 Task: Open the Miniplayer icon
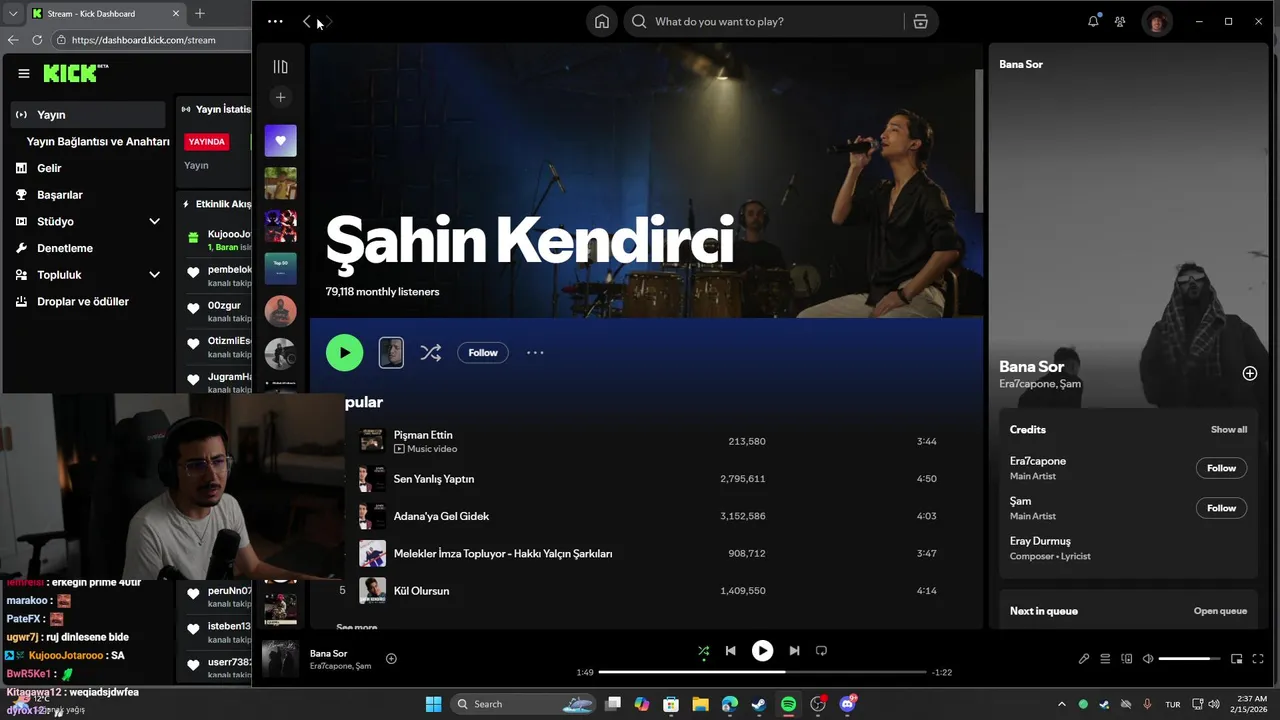pos(1236,659)
